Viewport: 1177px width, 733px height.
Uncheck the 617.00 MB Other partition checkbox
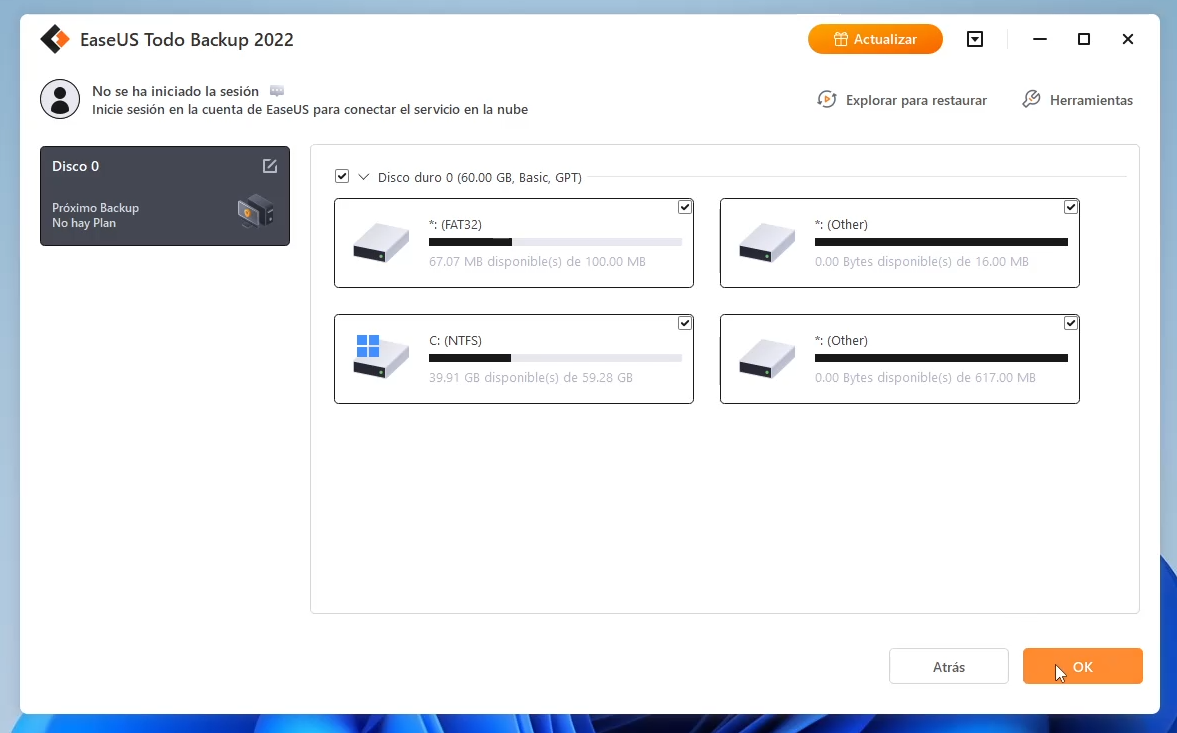pyautogui.click(x=1070, y=323)
